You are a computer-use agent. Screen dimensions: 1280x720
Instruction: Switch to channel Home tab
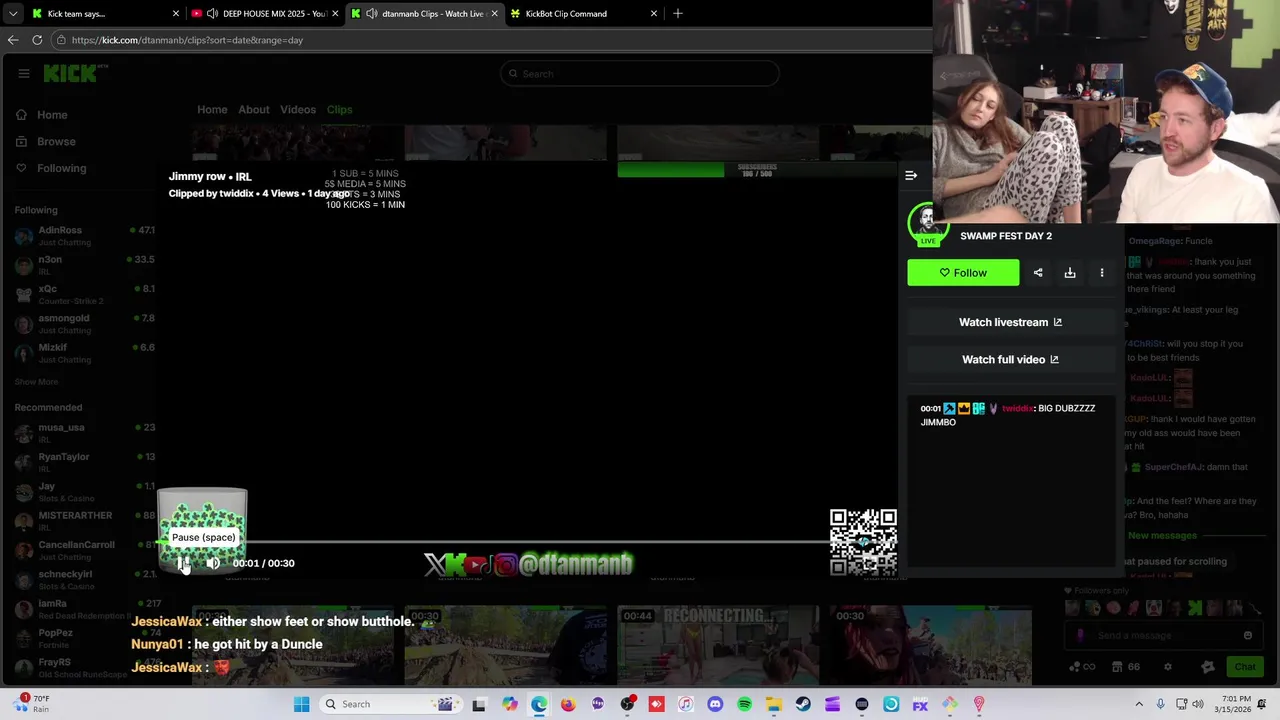[212, 109]
